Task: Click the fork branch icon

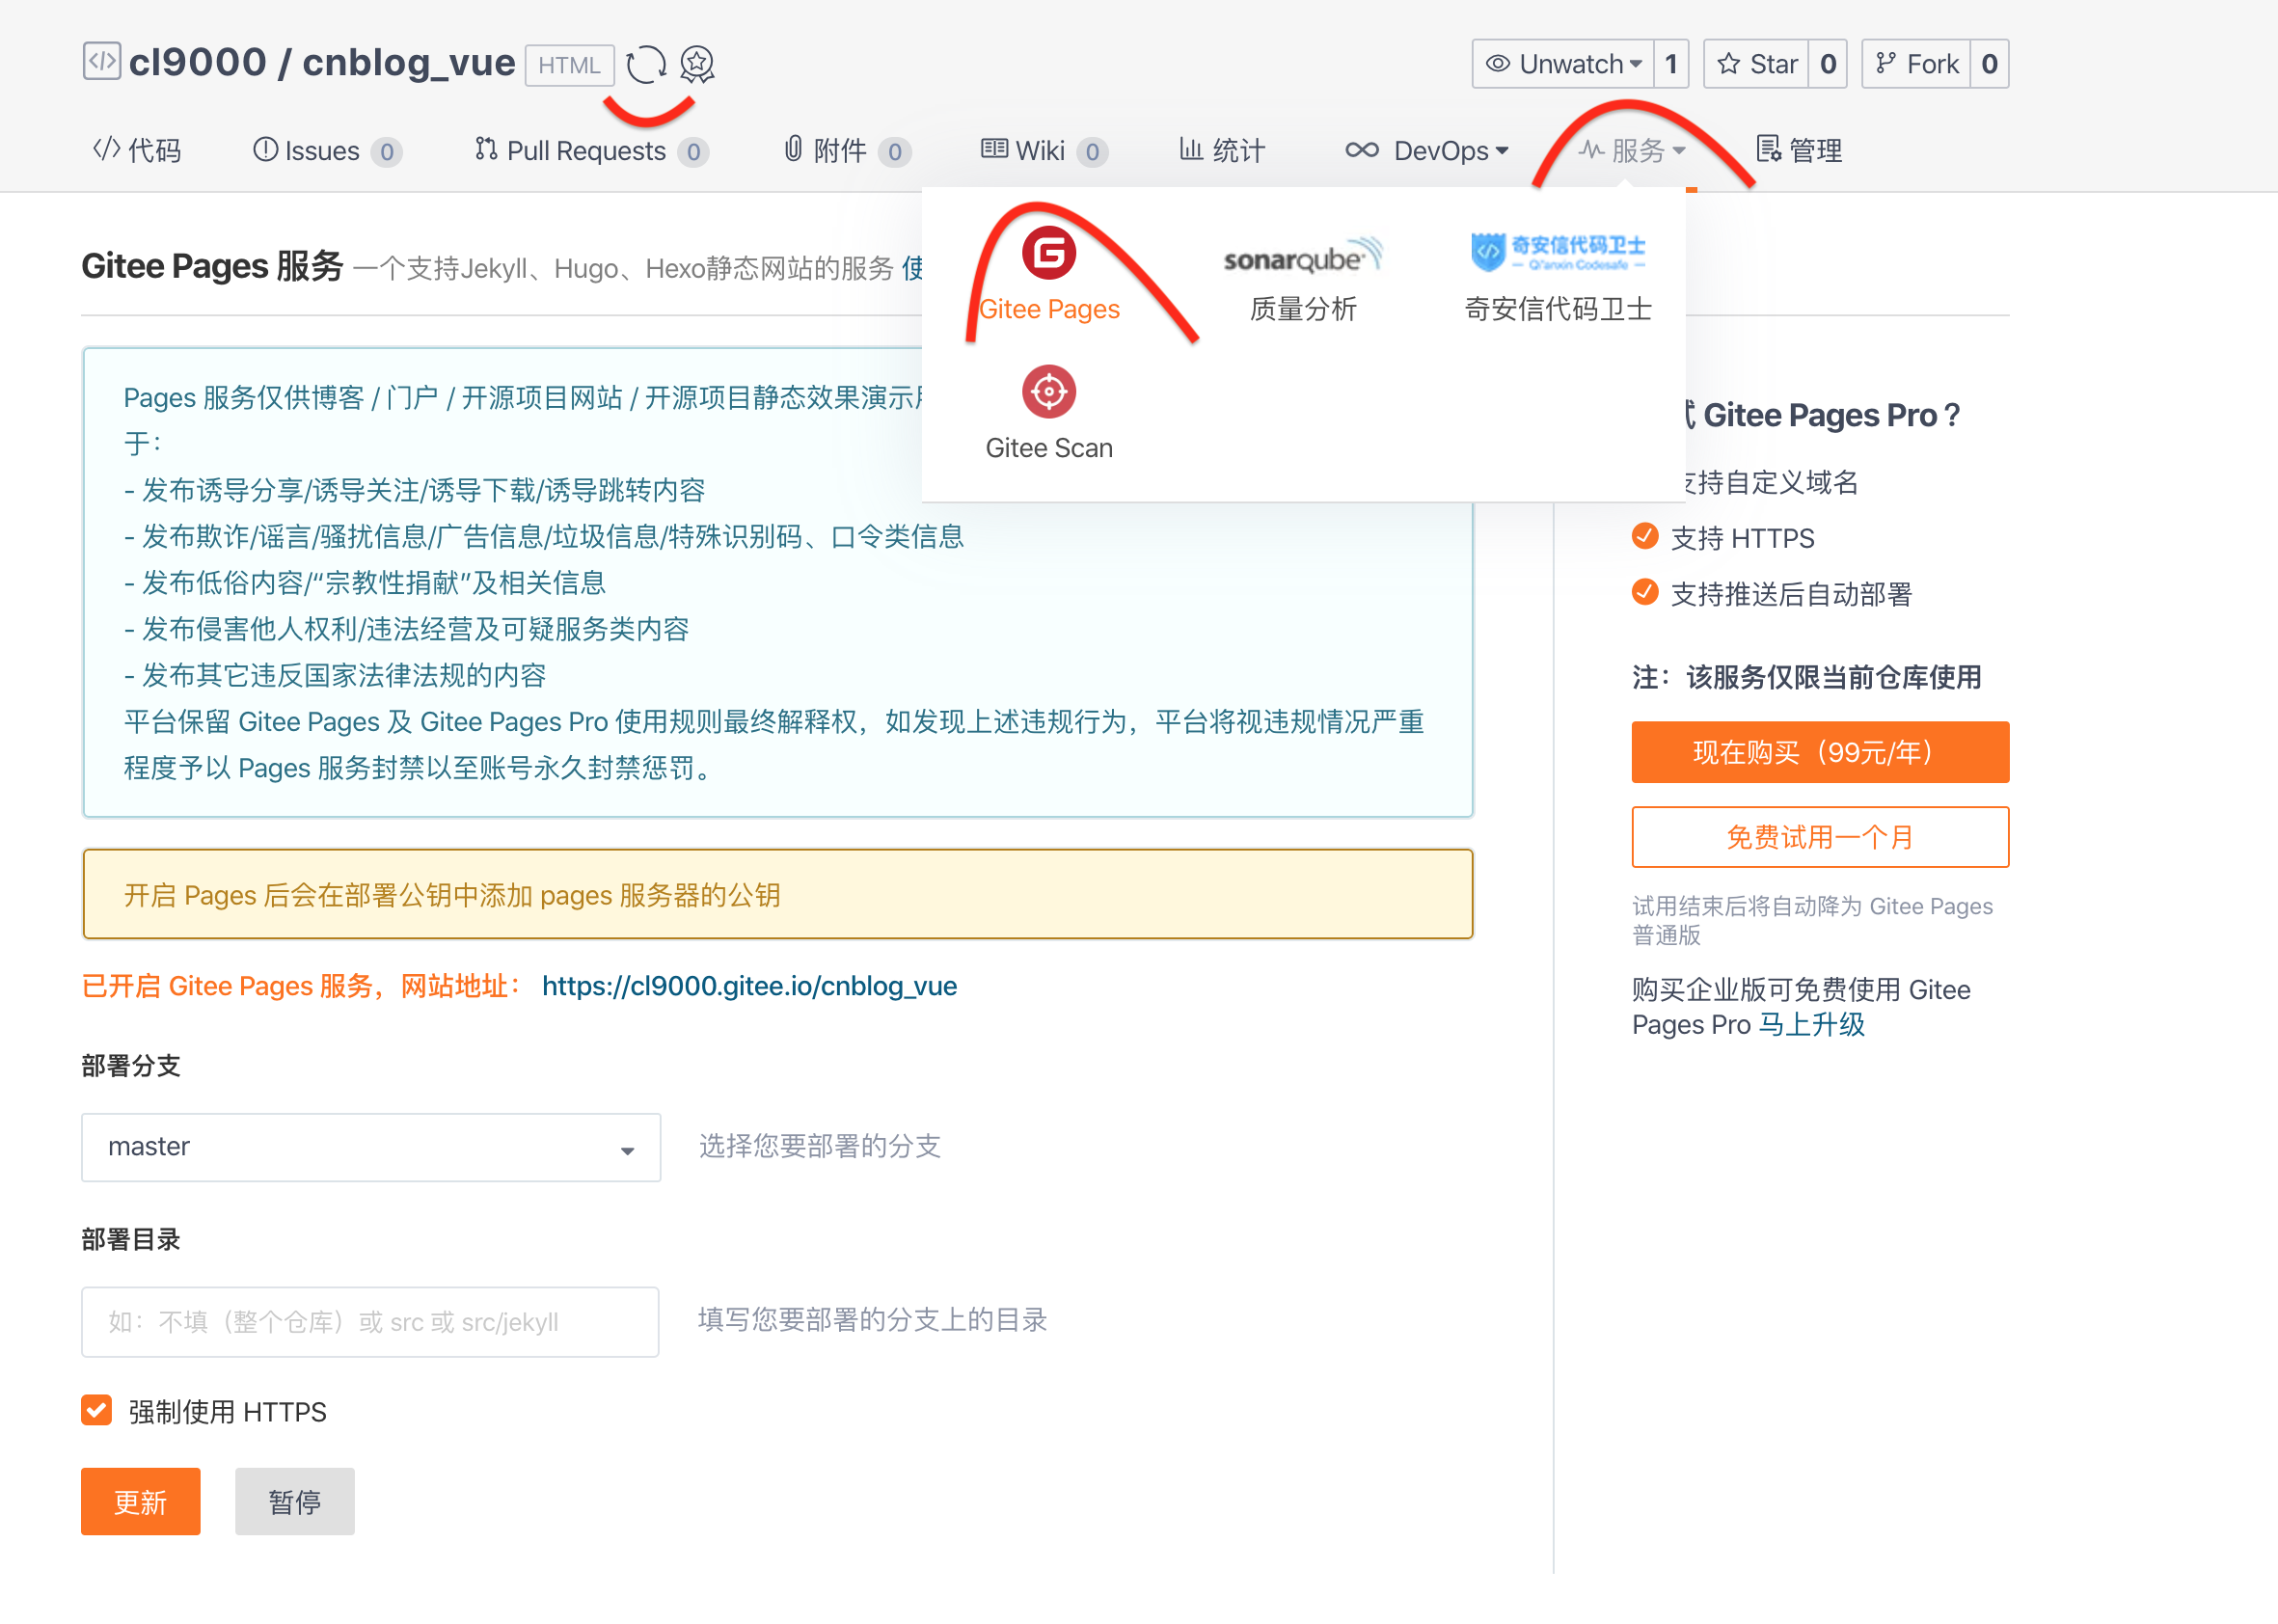Action: [x=1885, y=64]
